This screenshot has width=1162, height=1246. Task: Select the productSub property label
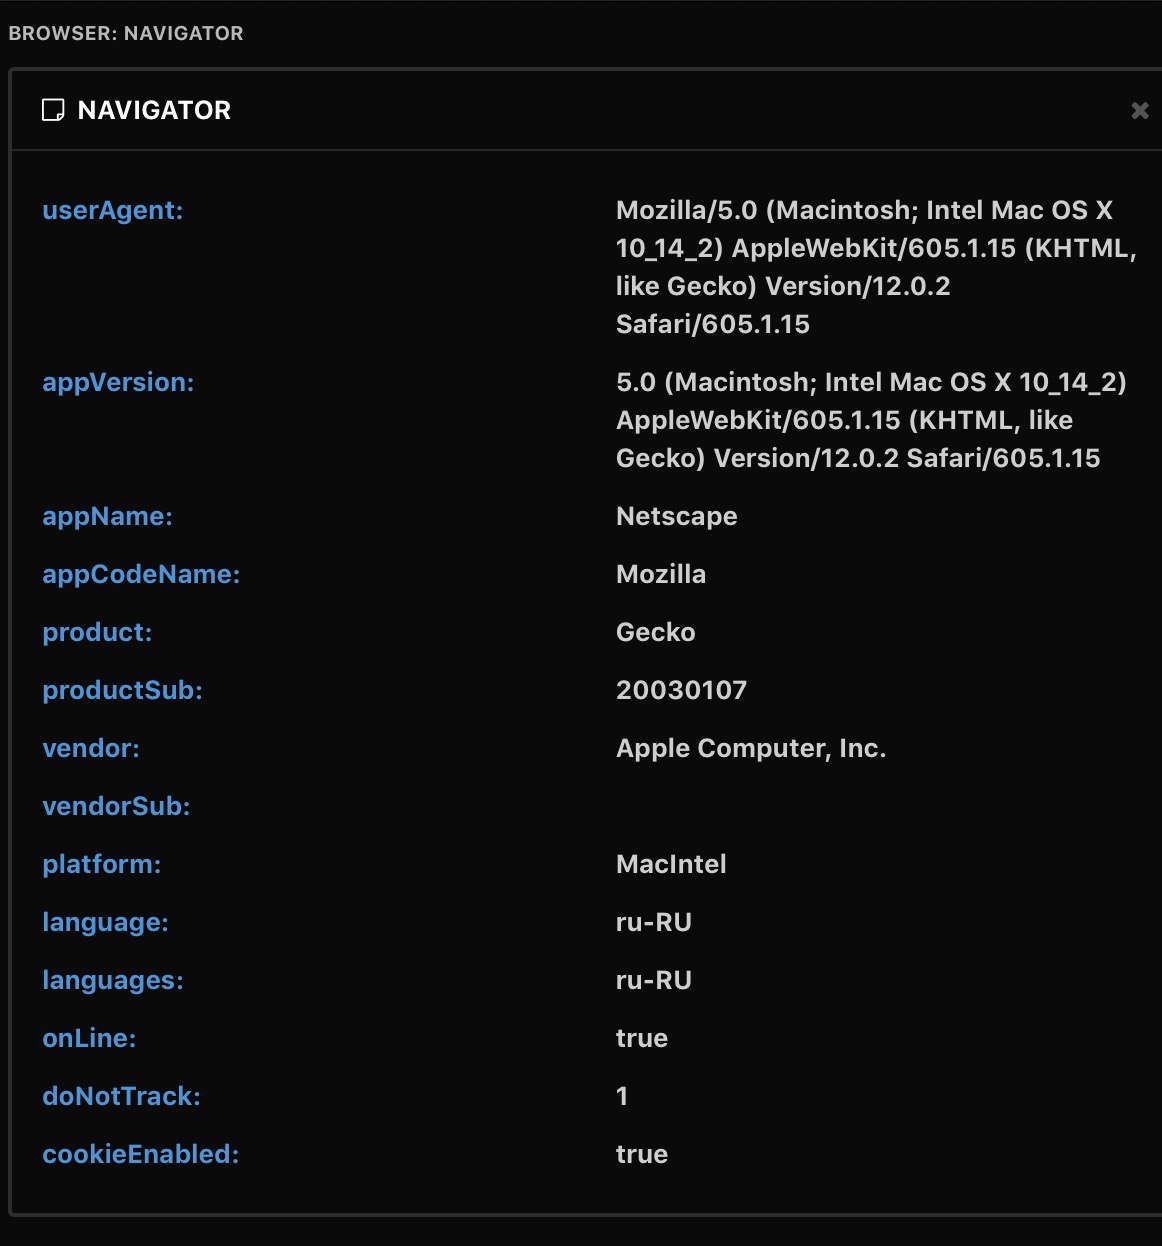122,690
